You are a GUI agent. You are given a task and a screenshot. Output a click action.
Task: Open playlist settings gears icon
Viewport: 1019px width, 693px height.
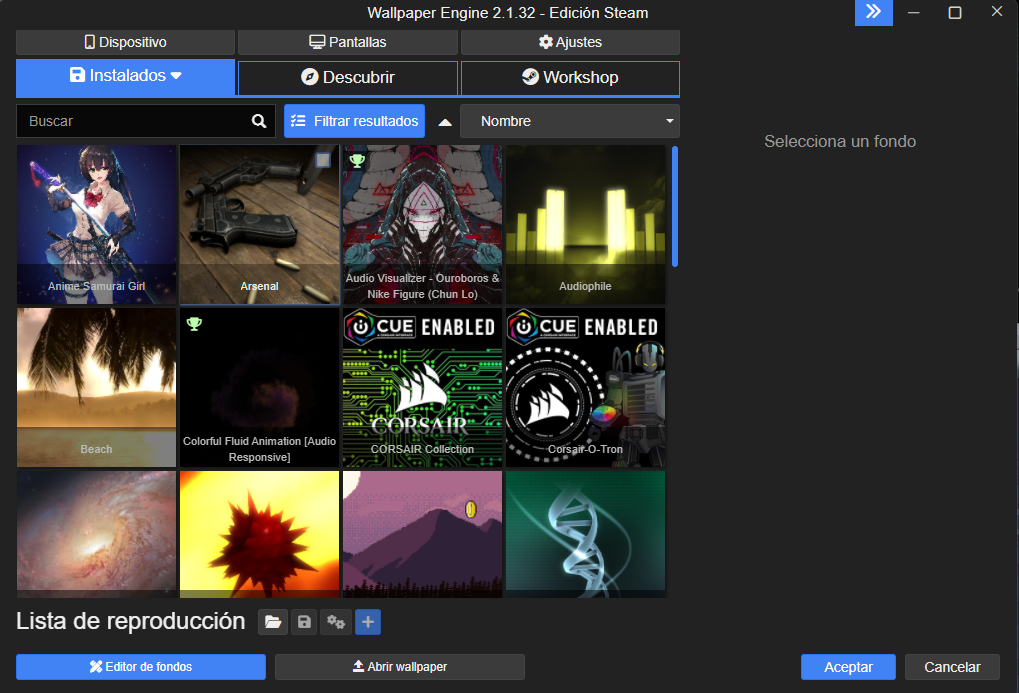click(x=336, y=622)
